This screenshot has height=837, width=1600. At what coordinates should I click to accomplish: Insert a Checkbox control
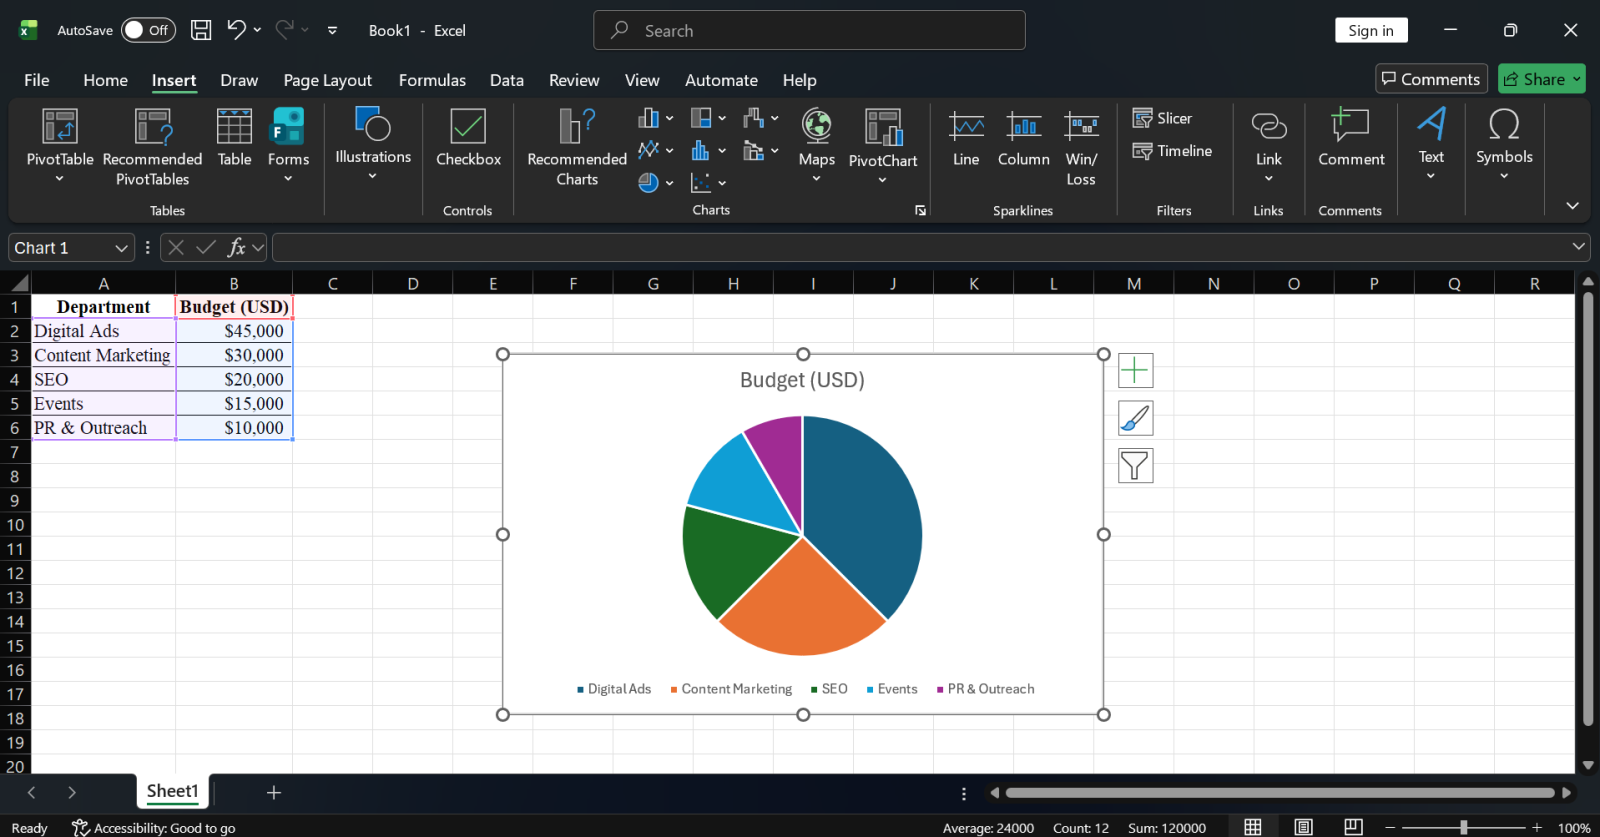point(468,138)
